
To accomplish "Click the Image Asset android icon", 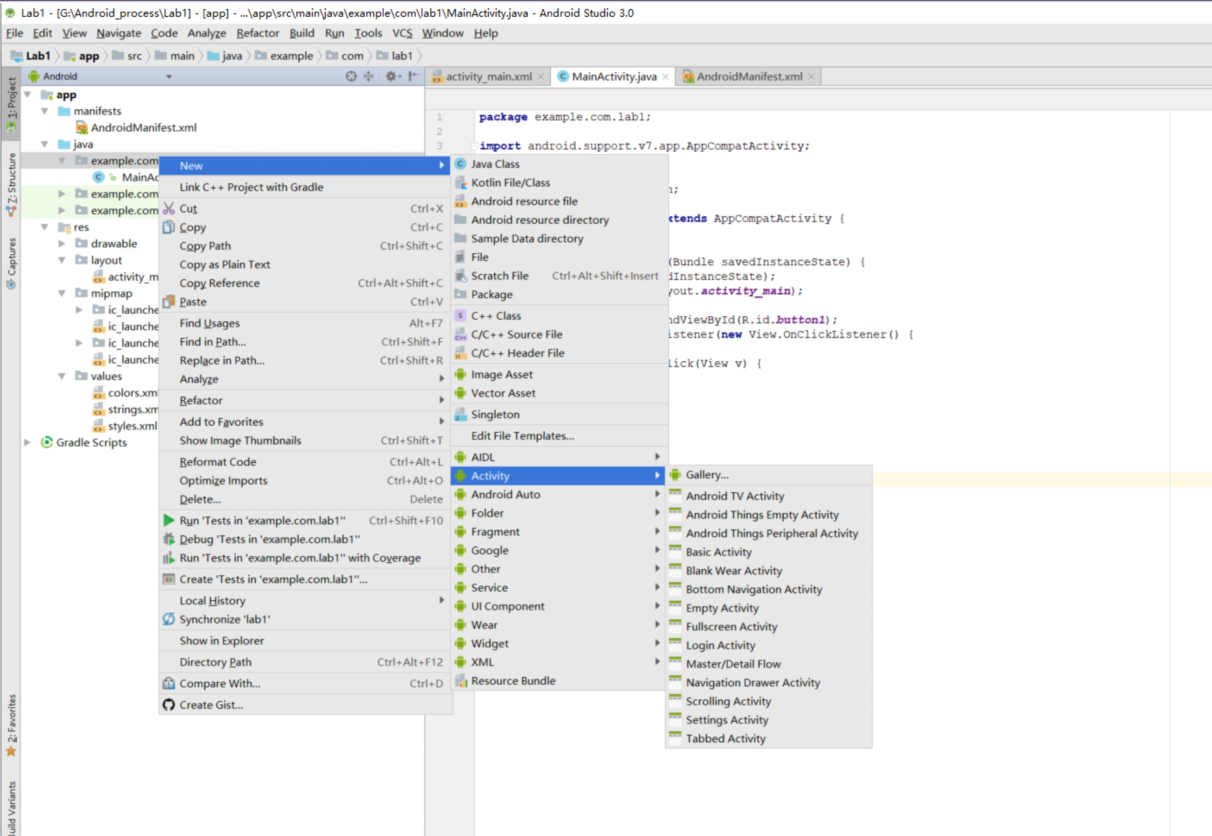I will (x=461, y=375).
